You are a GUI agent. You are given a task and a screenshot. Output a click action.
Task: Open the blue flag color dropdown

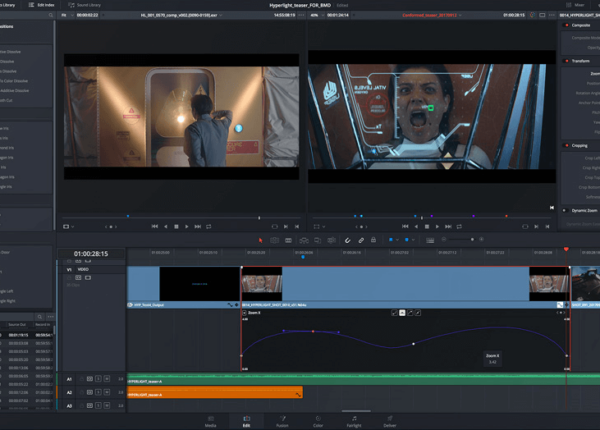397,240
